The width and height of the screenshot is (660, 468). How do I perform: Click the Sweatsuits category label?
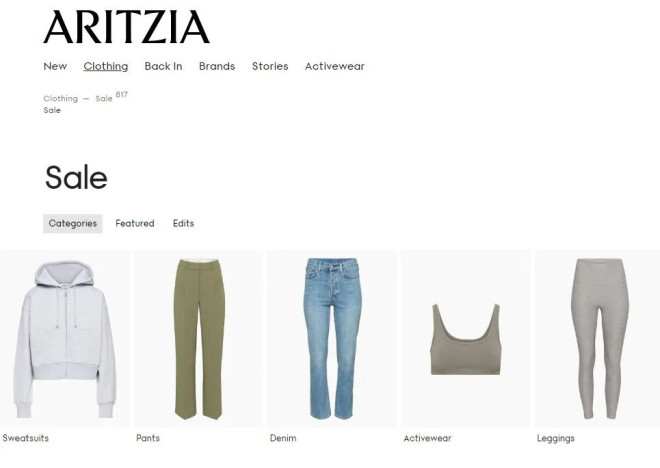pos(25,438)
